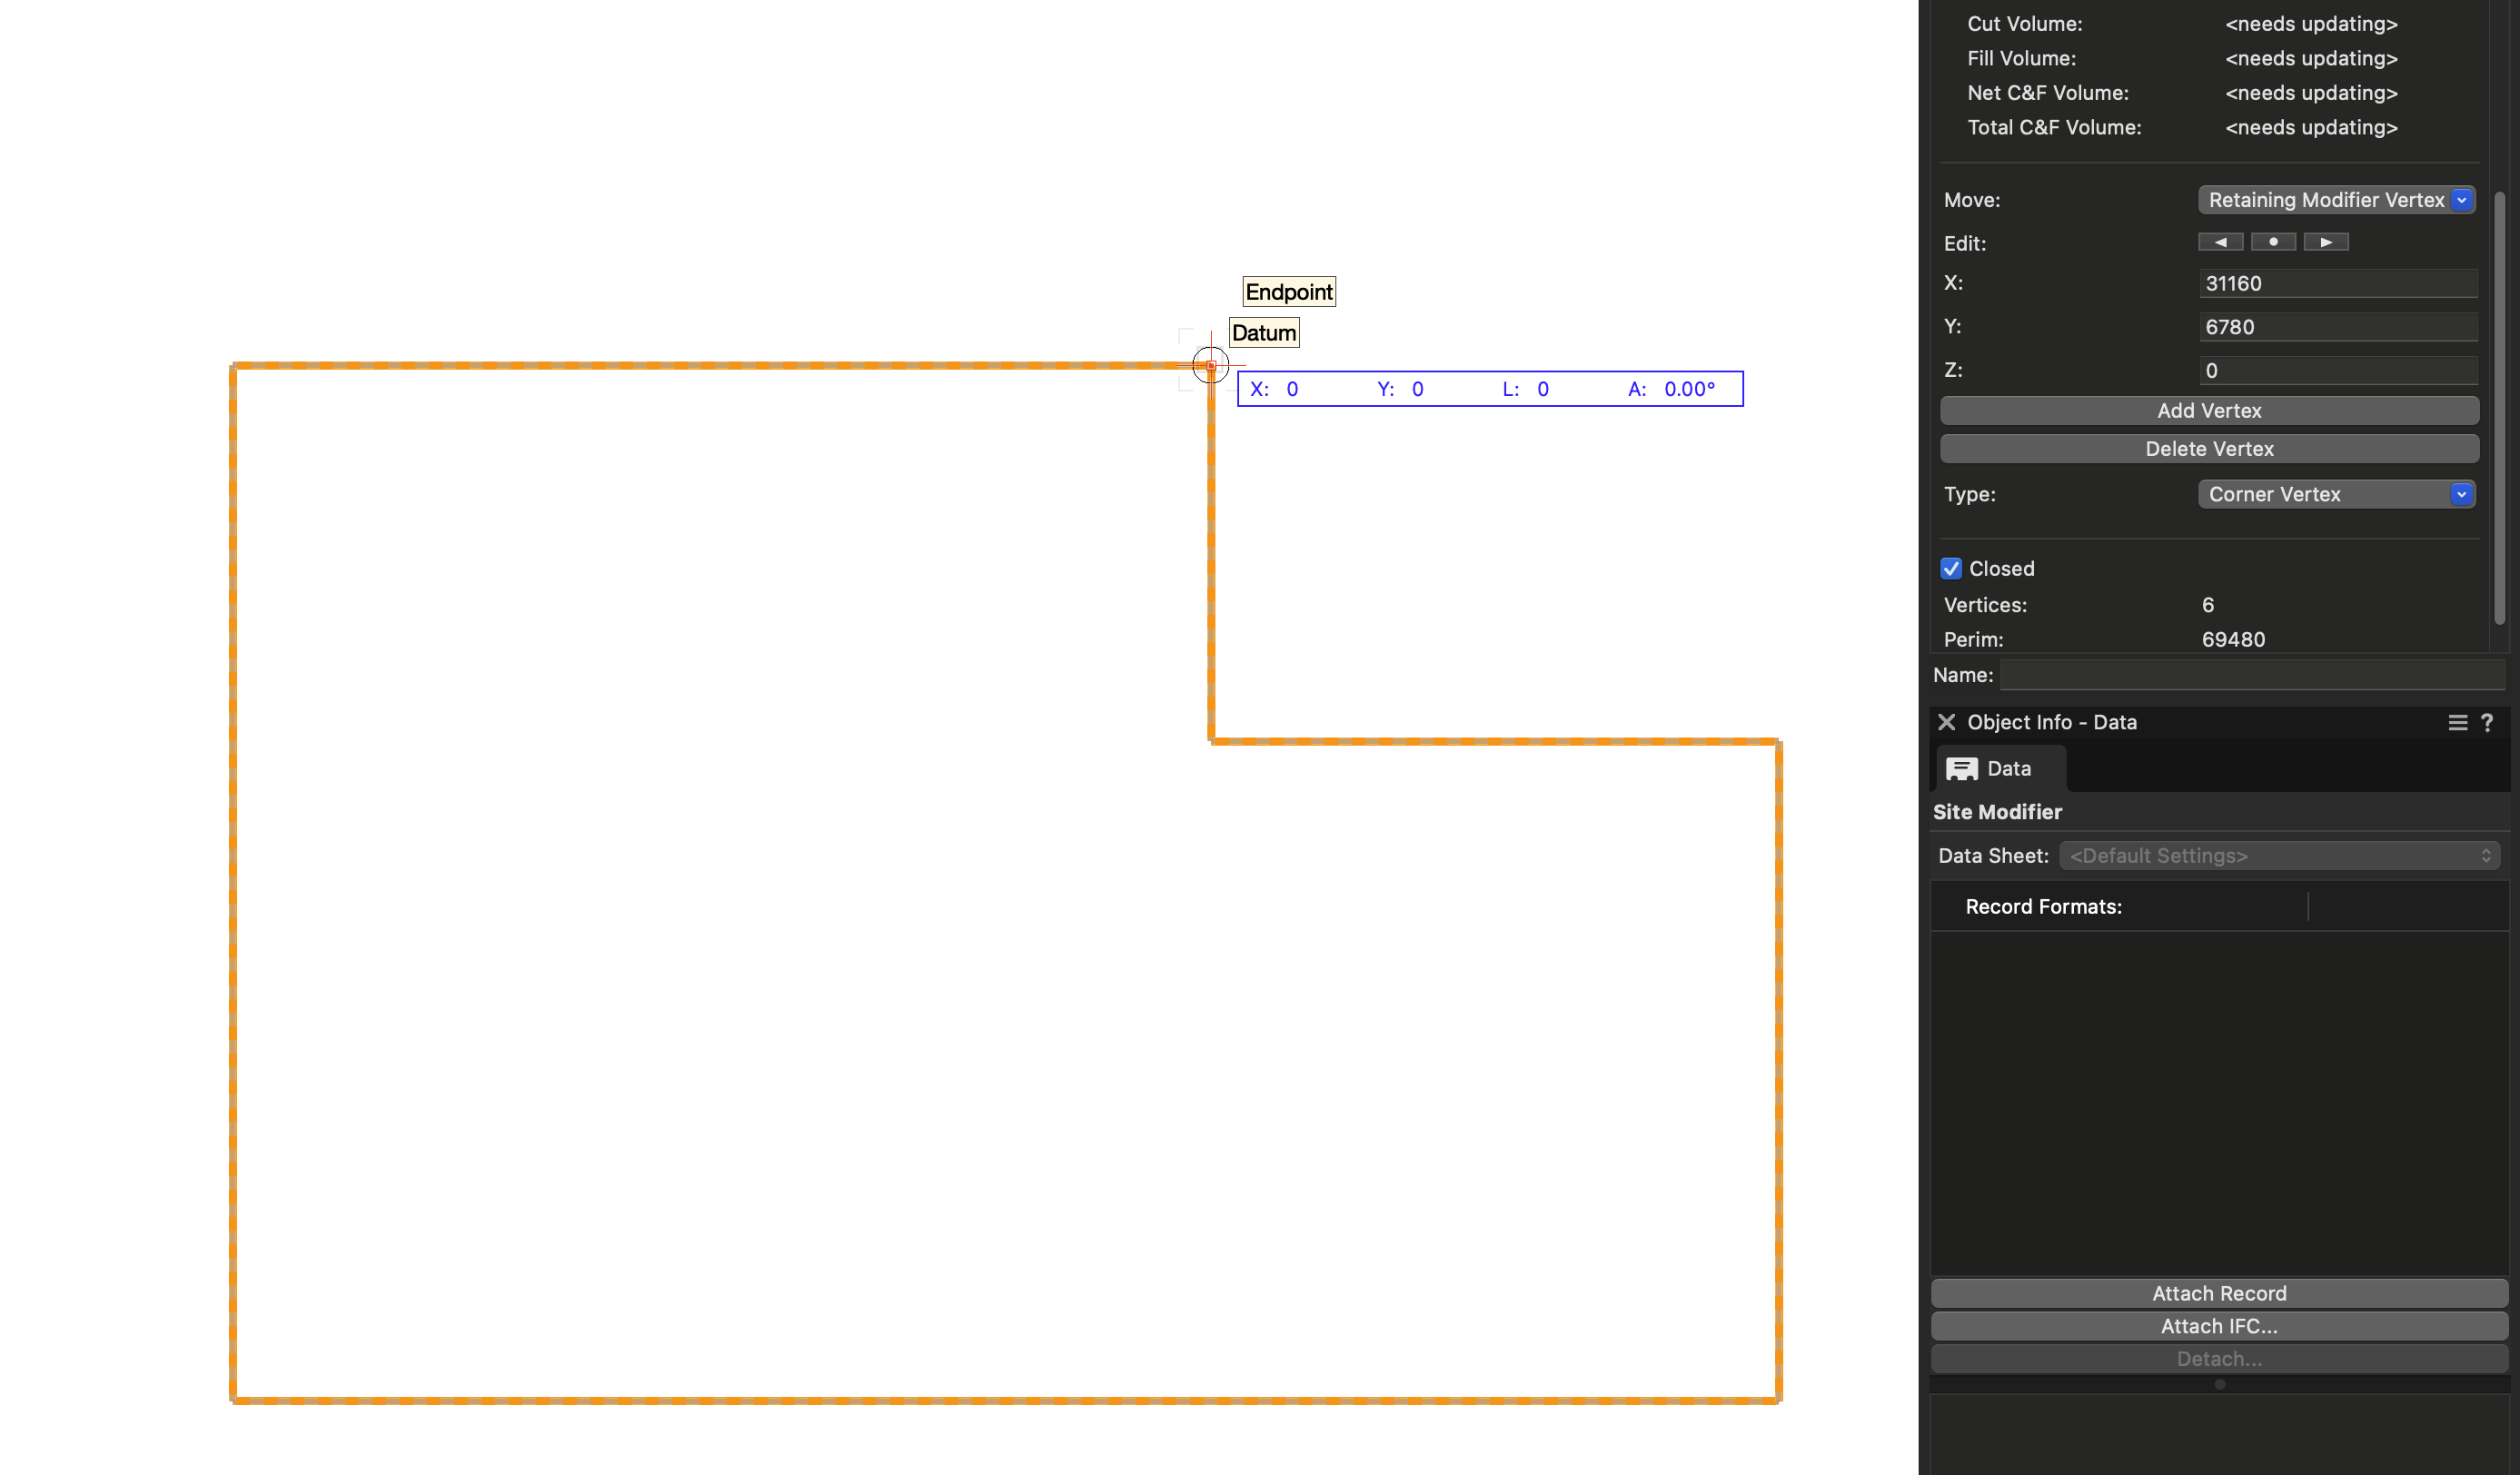Switch to the Data tab
Screen dimensions: 2520x1475
pyautogui.click(x=2008, y=768)
